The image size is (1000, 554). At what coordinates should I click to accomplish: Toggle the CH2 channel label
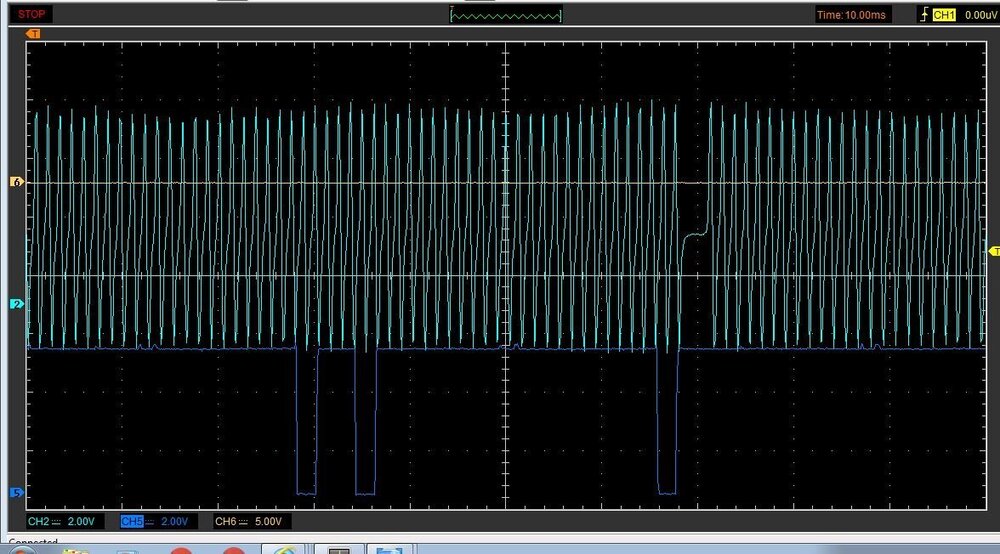pos(37,522)
